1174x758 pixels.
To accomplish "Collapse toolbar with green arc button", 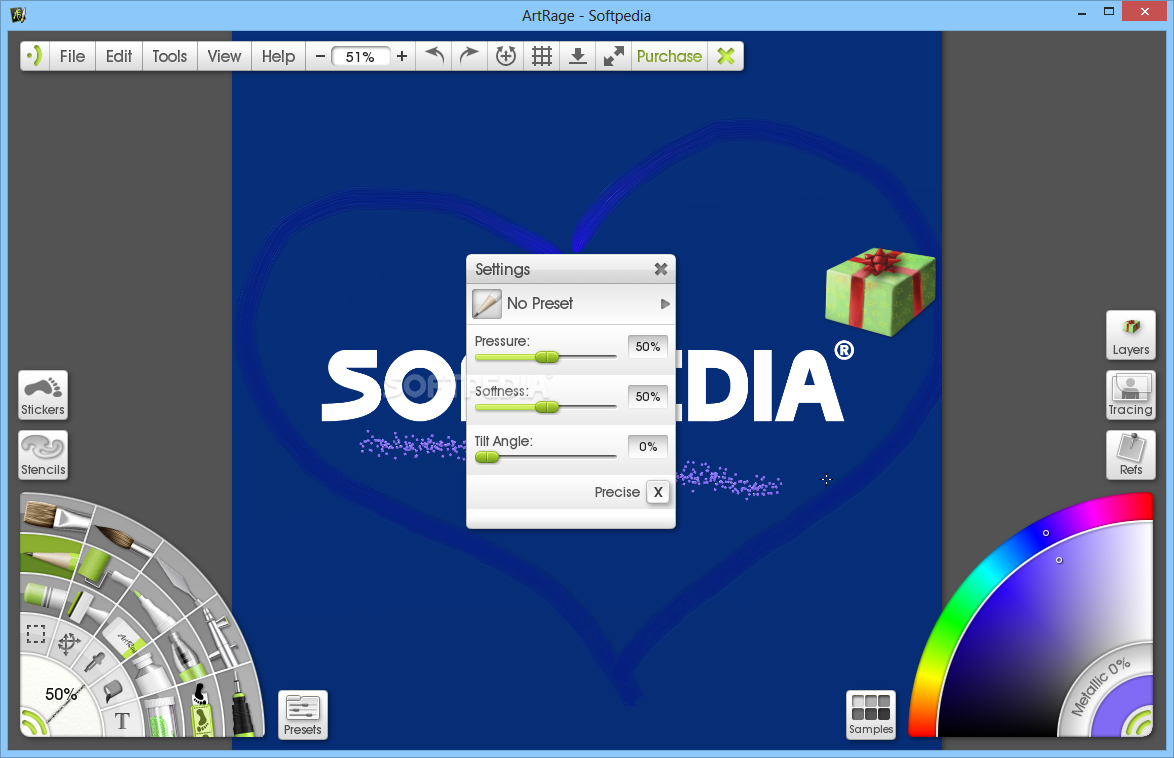I will (x=34, y=56).
